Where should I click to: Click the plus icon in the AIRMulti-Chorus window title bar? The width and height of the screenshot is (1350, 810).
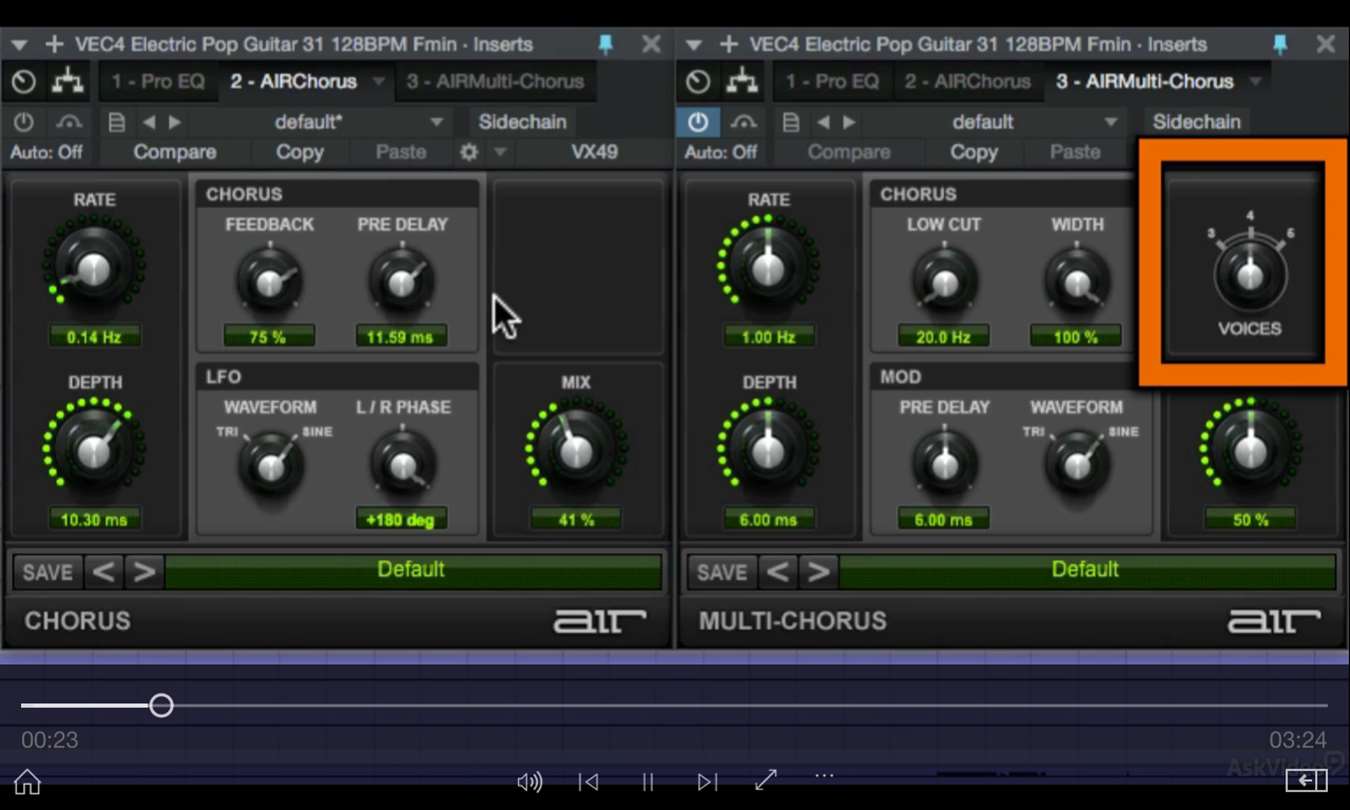click(x=729, y=45)
